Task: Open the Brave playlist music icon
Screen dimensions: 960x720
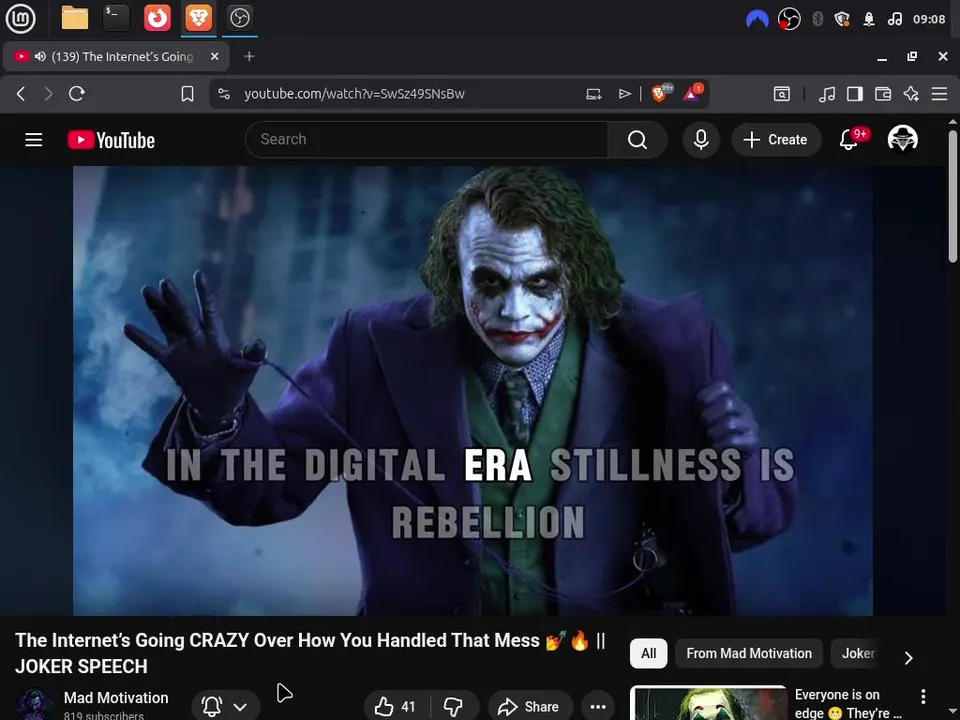Action: click(827, 94)
